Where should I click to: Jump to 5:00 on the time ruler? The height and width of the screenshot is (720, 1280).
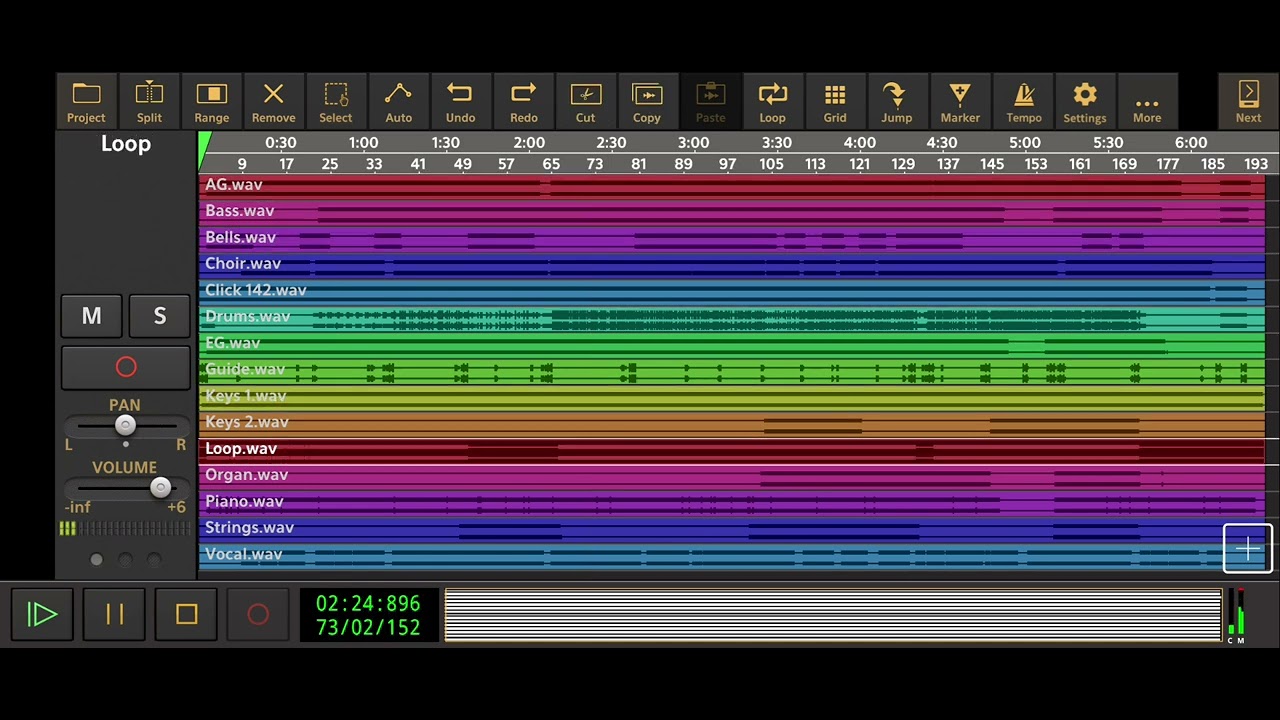point(1024,143)
